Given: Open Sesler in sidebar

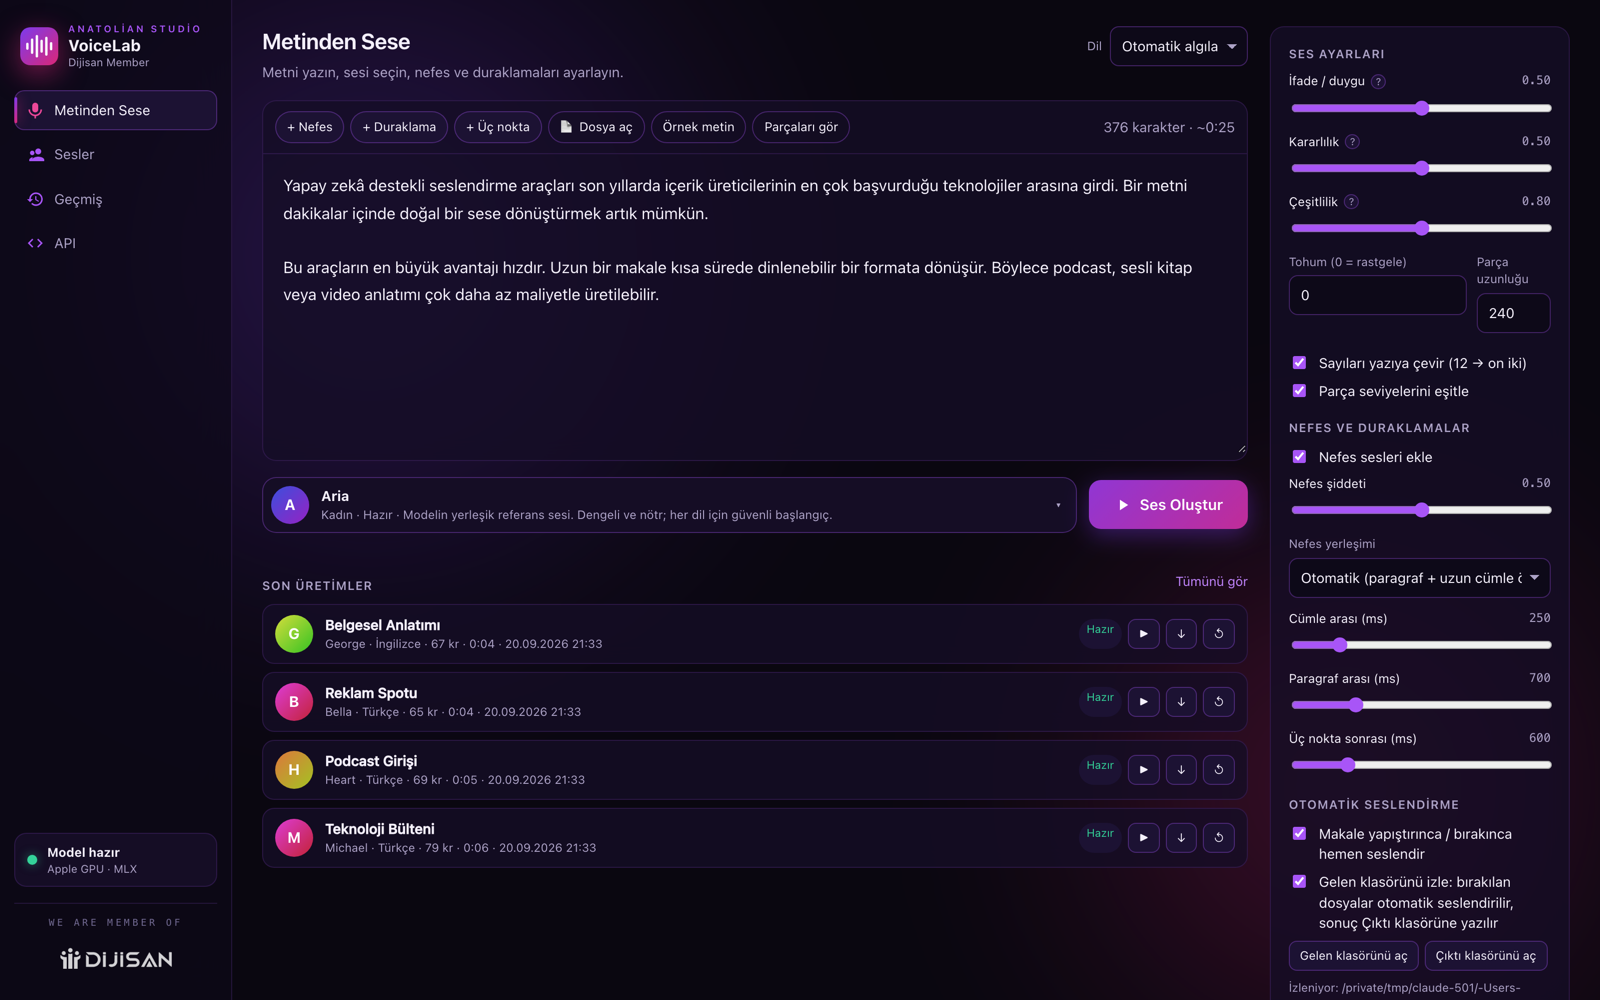Looking at the screenshot, I should pos(115,155).
